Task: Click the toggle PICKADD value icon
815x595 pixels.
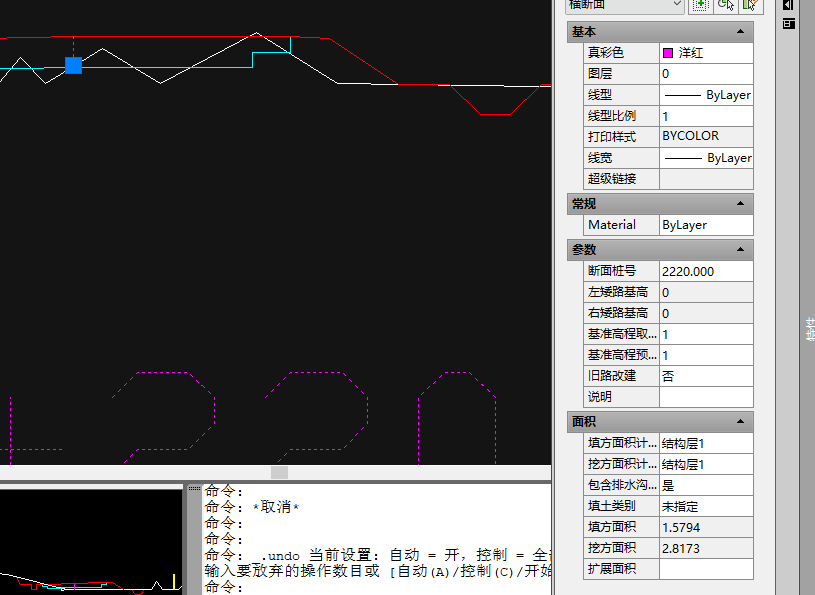Action: click(x=700, y=5)
